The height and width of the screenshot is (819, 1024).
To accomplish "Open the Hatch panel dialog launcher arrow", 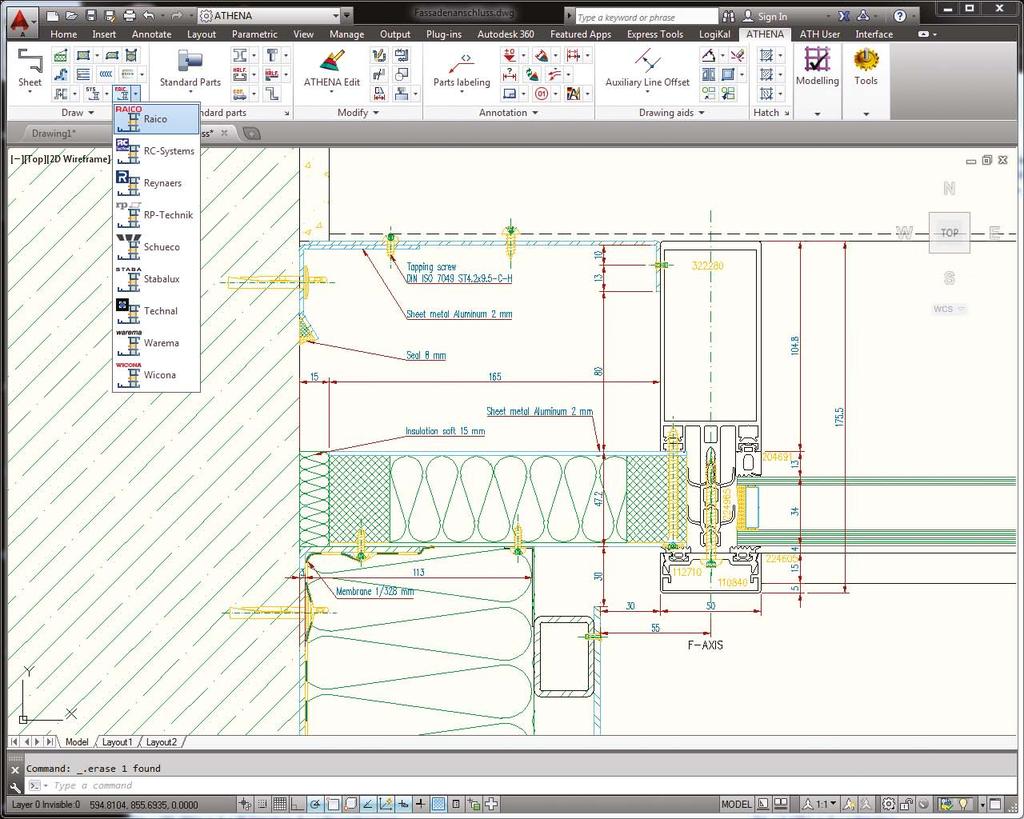I will pyautogui.click(x=786, y=113).
